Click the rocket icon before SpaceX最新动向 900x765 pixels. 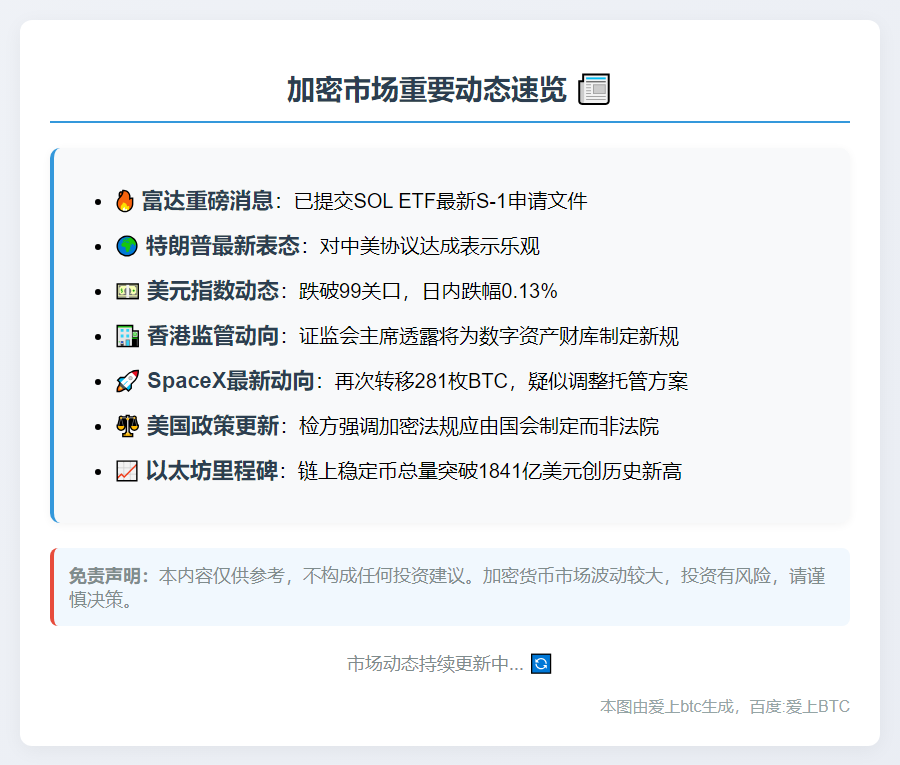click(127, 381)
